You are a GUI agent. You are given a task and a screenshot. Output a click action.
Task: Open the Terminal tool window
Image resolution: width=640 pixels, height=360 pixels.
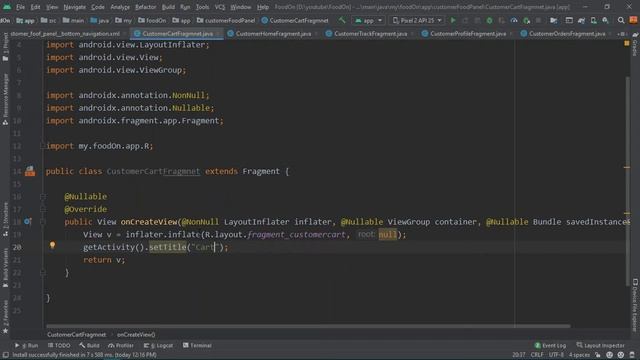197,345
